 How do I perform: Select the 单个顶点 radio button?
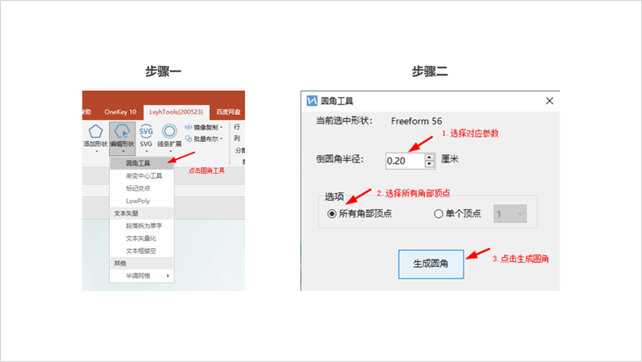click(x=438, y=214)
